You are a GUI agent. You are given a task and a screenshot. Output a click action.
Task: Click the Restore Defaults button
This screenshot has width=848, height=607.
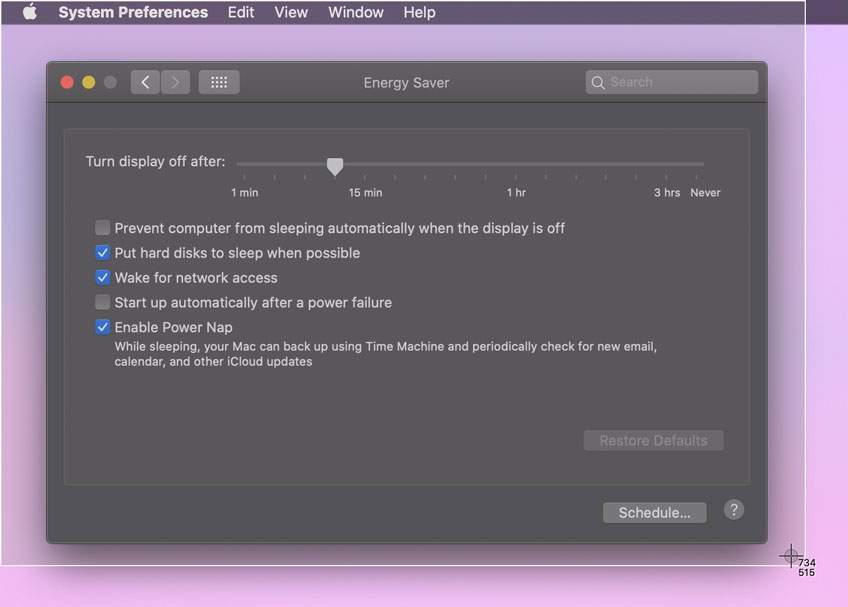coord(653,440)
